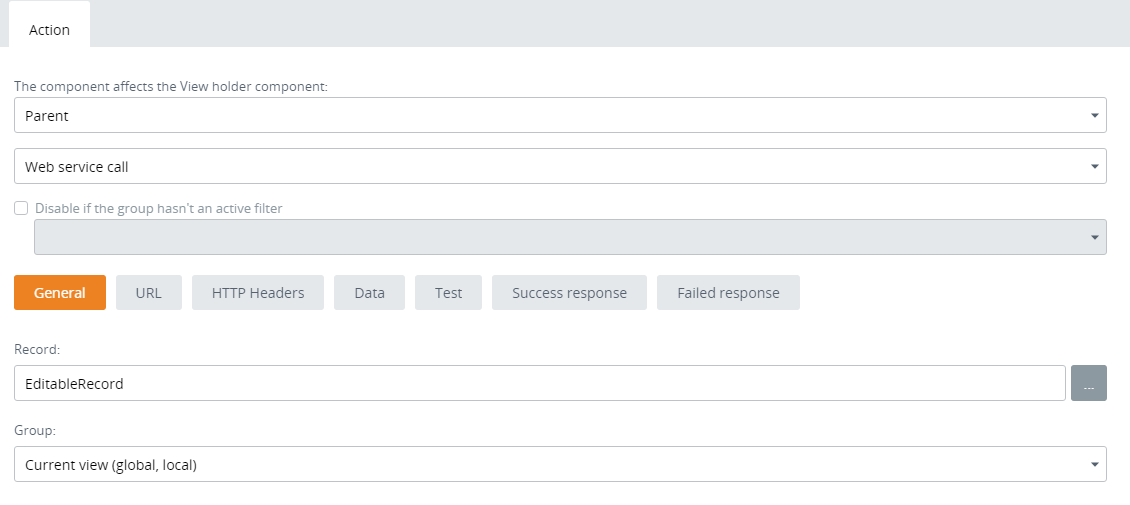Expand the Current view (global, local) dropdown
This screenshot has width=1130, height=505.
(x=550, y=465)
